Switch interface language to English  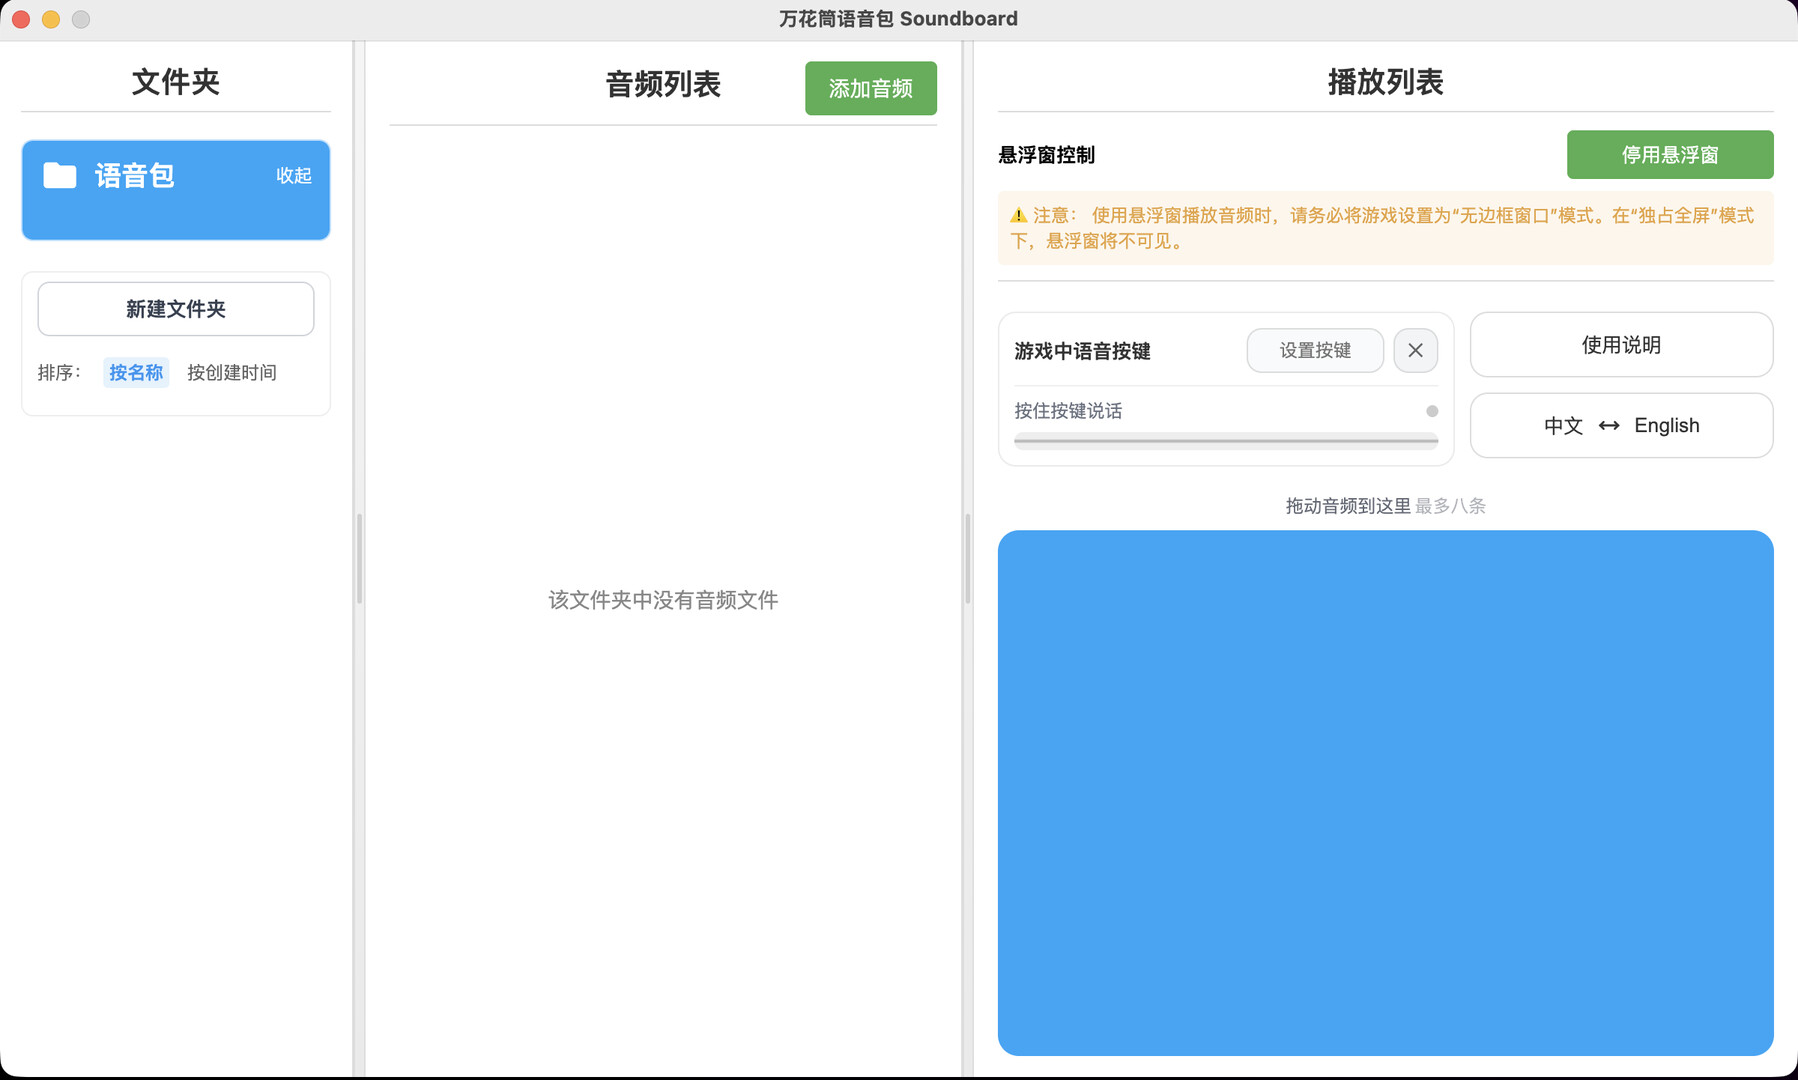1666,425
